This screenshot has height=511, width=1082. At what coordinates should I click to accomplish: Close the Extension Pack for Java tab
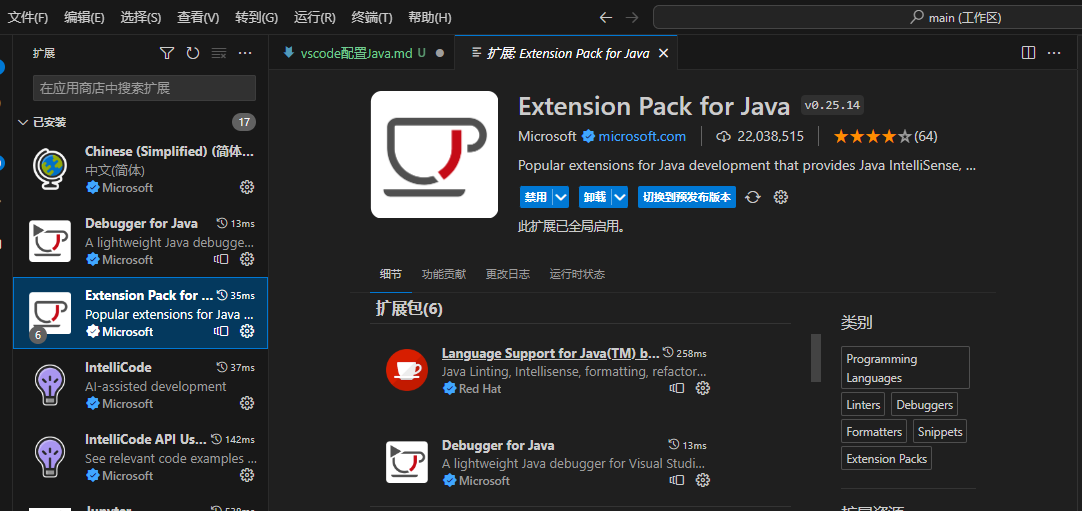point(663,53)
